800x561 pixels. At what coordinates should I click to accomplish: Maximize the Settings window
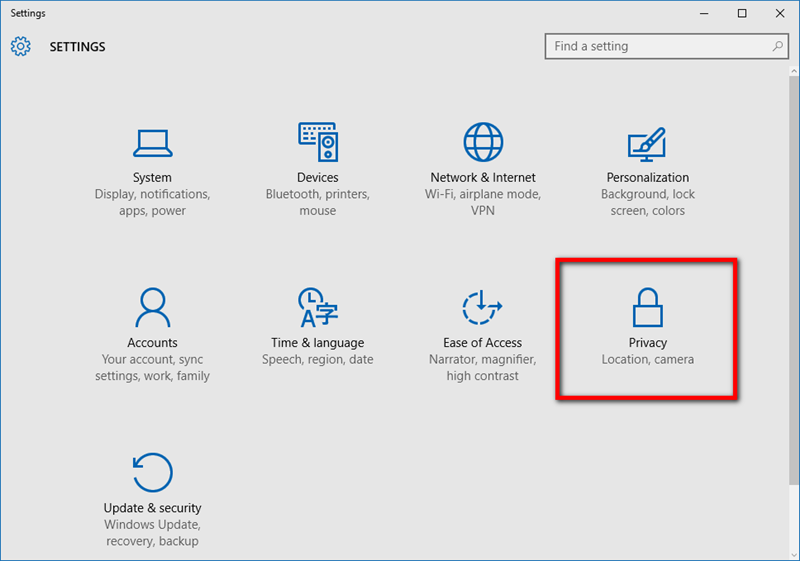pyautogui.click(x=742, y=13)
